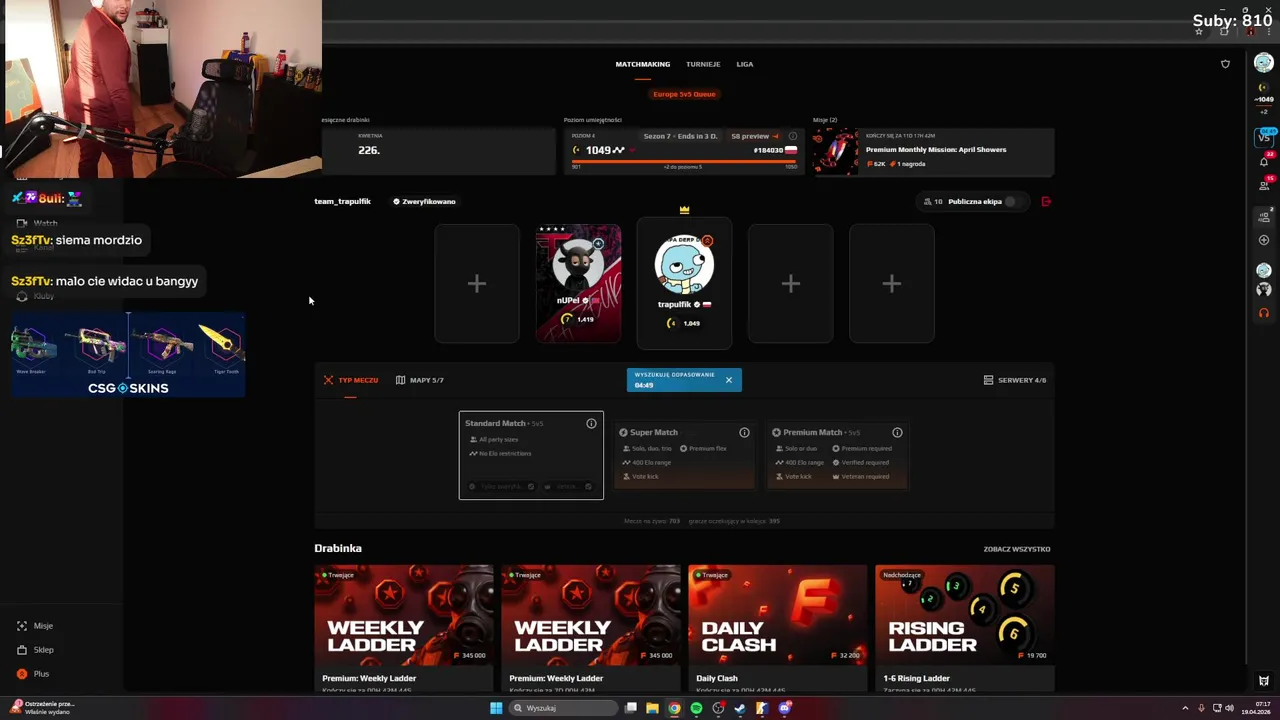Open friends list icon with badge 15
This screenshot has height=720, width=1280.
[x=1264, y=185]
